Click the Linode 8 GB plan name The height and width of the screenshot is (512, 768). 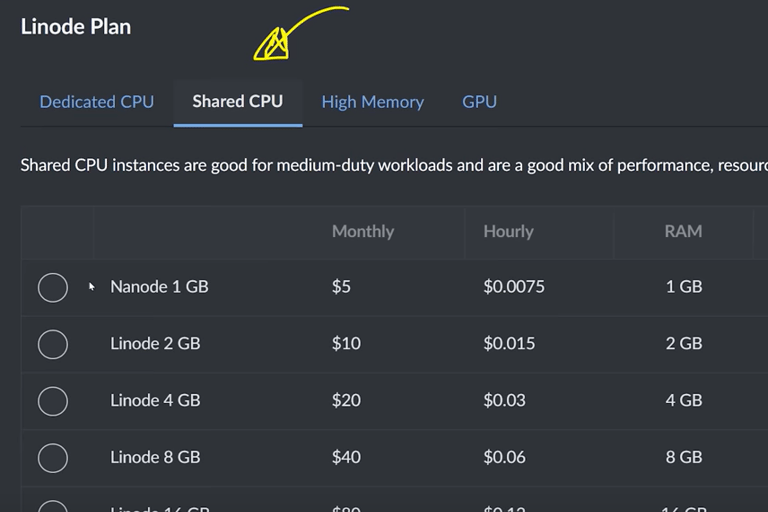pos(155,458)
